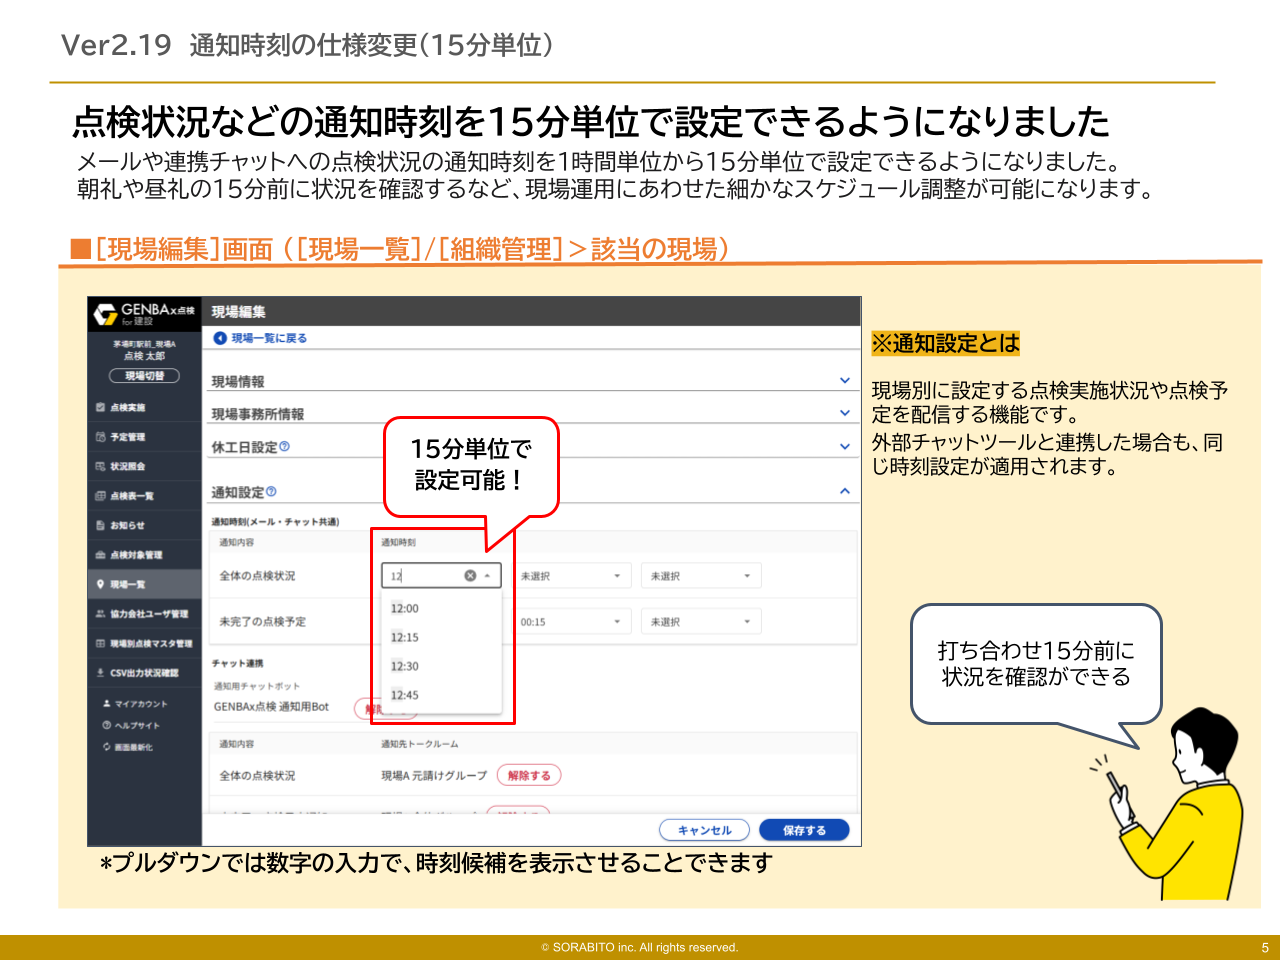The height and width of the screenshot is (960, 1280).
Task: Clear the notification time input with X icon
Action: pyautogui.click(x=470, y=576)
